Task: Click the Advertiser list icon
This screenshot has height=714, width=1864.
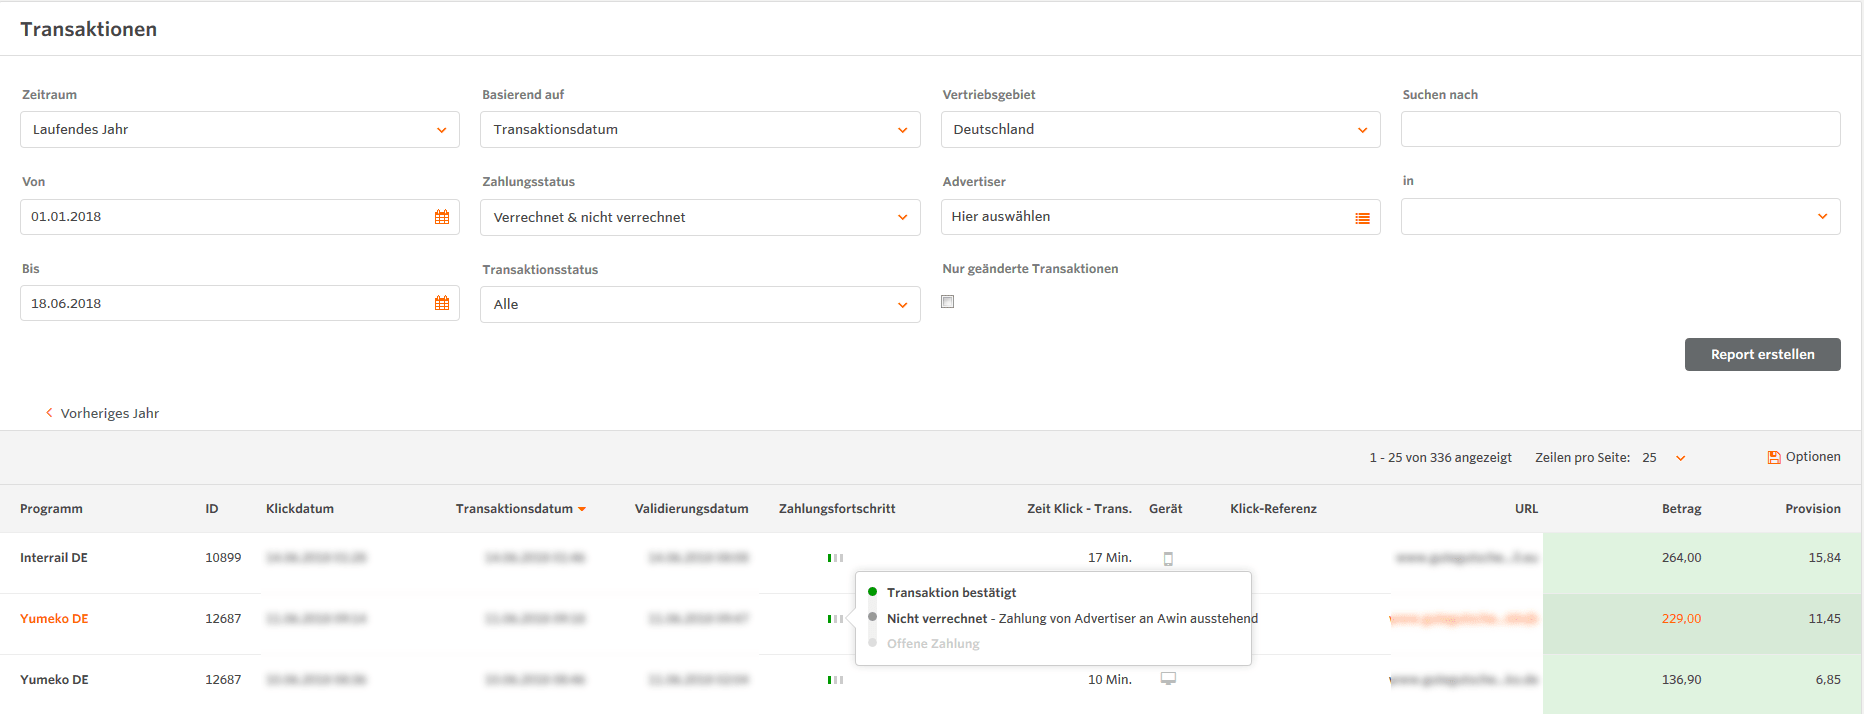Action: pyautogui.click(x=1362, y=218)
